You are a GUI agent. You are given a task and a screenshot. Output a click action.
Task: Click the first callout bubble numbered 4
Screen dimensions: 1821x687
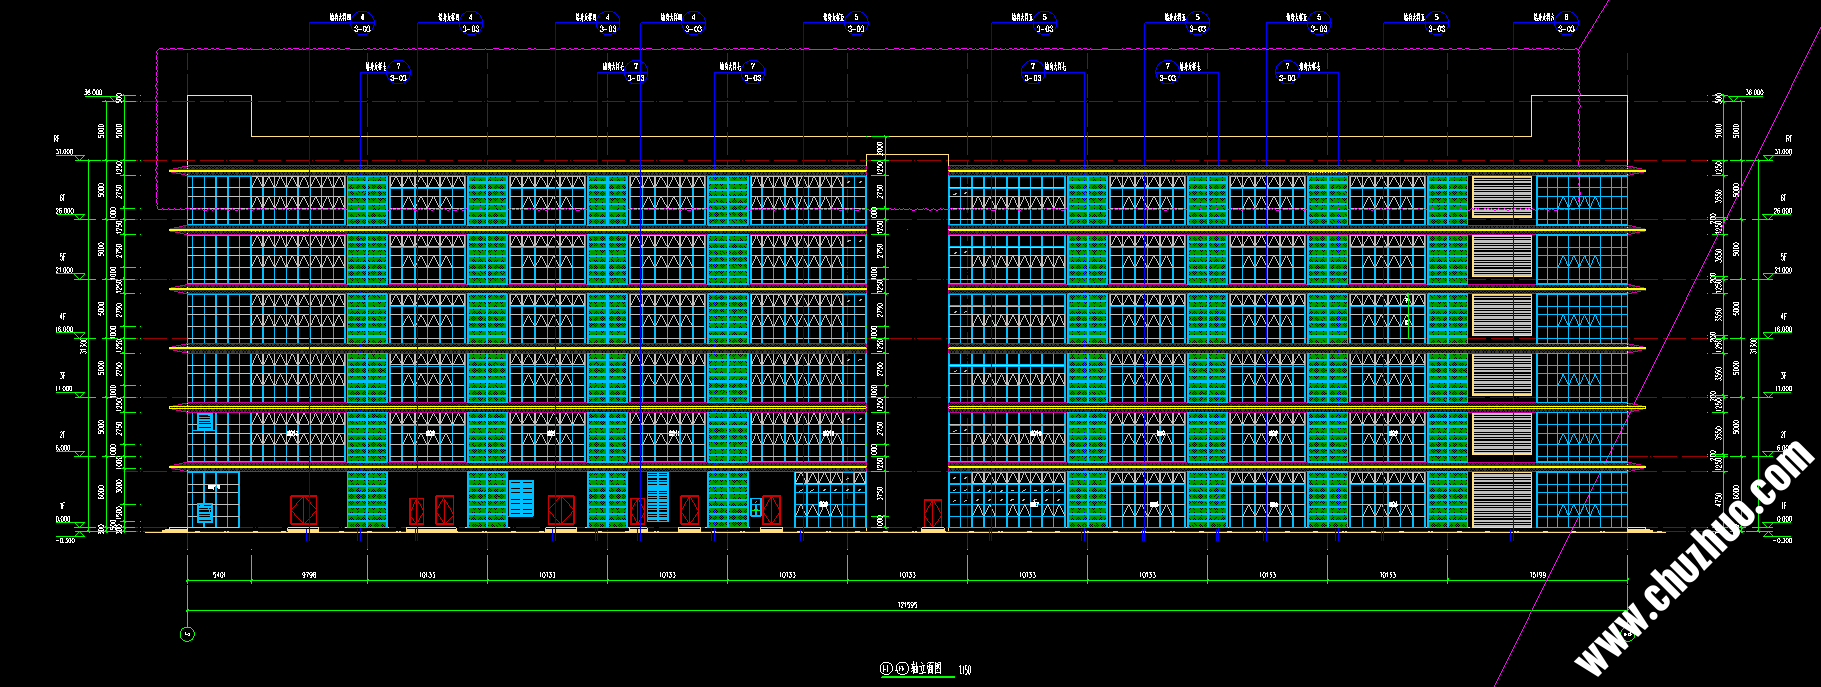coord(362,18)
